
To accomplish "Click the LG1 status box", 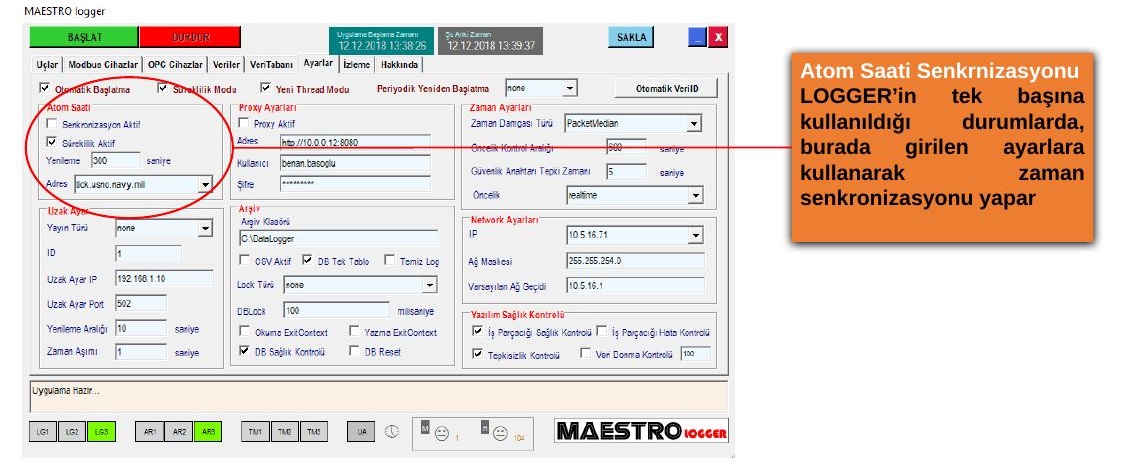I will point(43,431).
